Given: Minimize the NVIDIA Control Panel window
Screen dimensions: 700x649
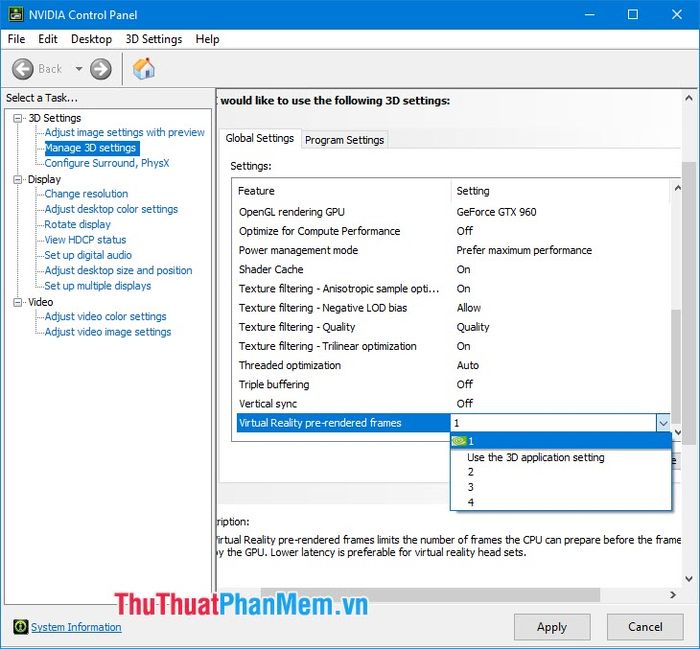Looking at the screenshot, I should (x=589, y=14).
